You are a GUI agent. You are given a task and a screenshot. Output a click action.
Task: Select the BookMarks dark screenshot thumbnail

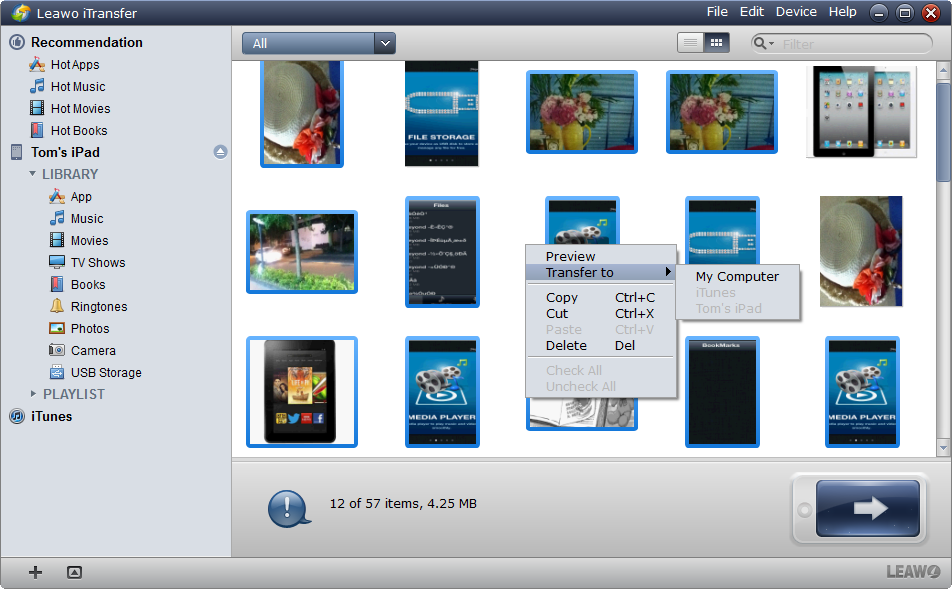pyautogui.click(x=722, y=392)
